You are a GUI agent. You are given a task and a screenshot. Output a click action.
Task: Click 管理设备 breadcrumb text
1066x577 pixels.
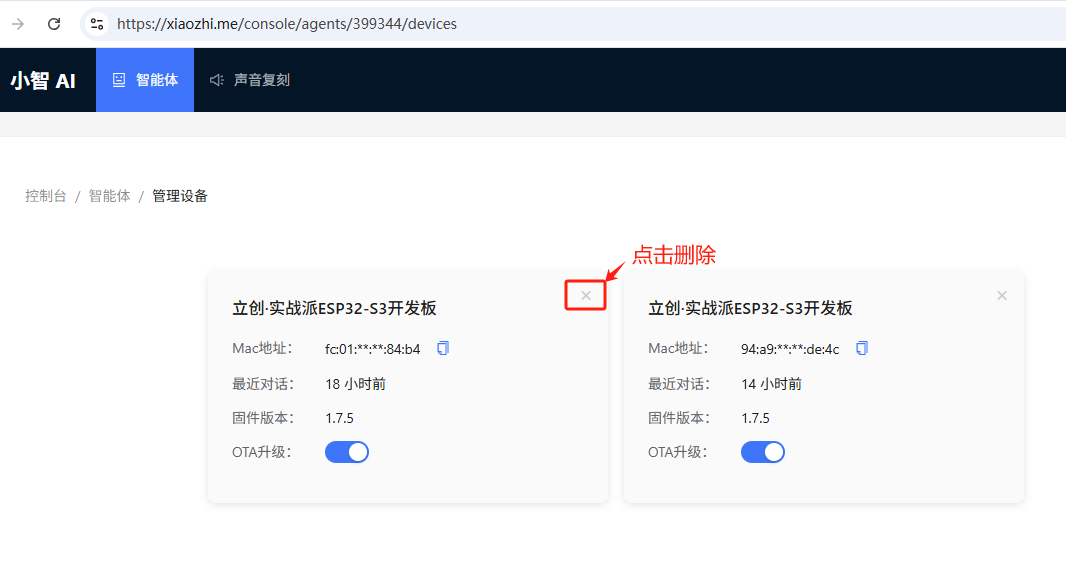click(x=179, y=196)
